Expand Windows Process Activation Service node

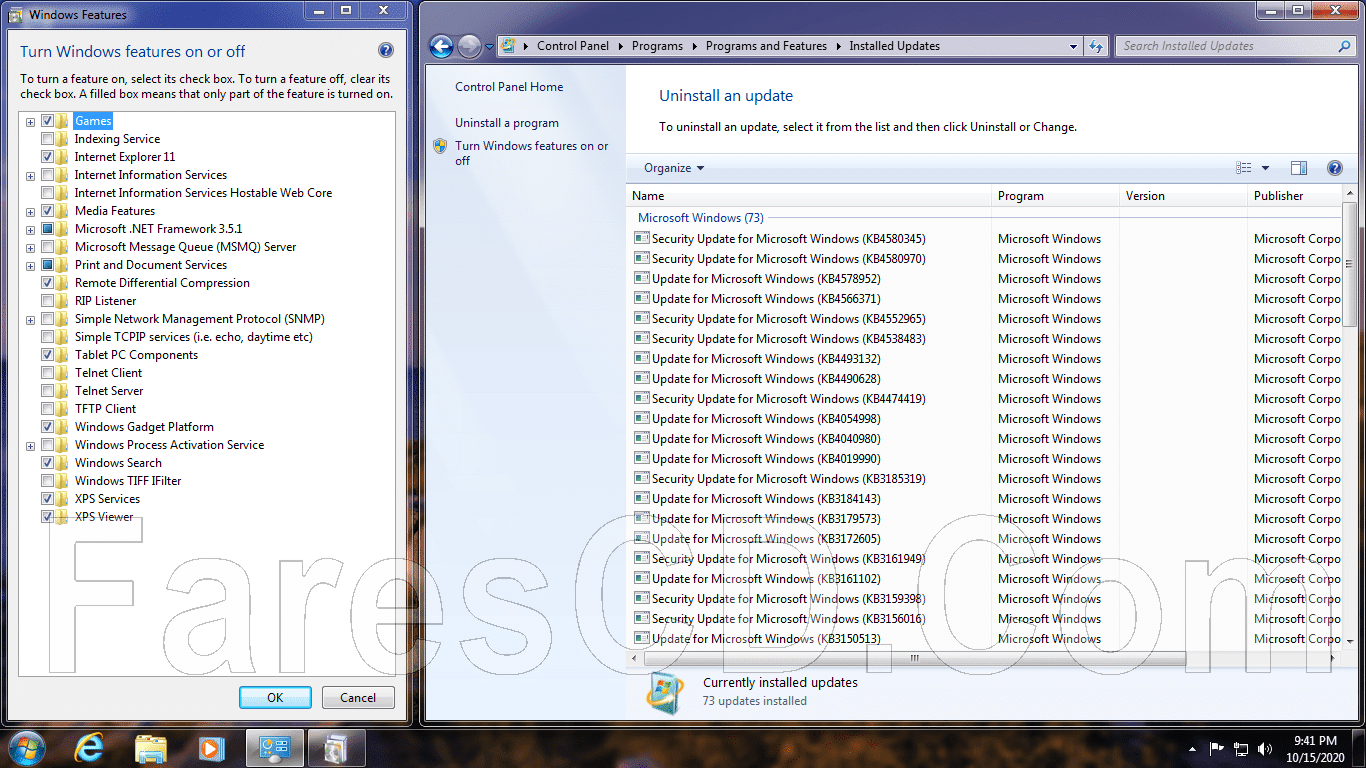31,445
